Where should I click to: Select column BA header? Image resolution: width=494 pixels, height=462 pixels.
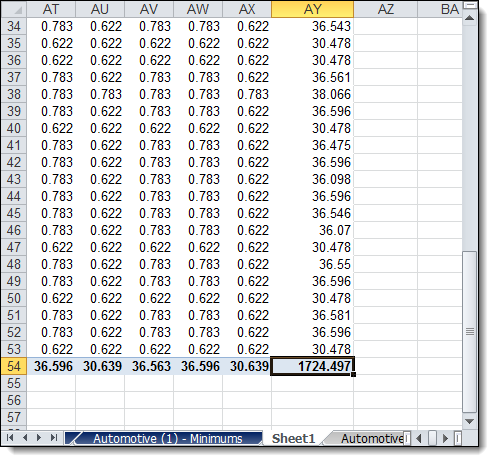[441, 9]
